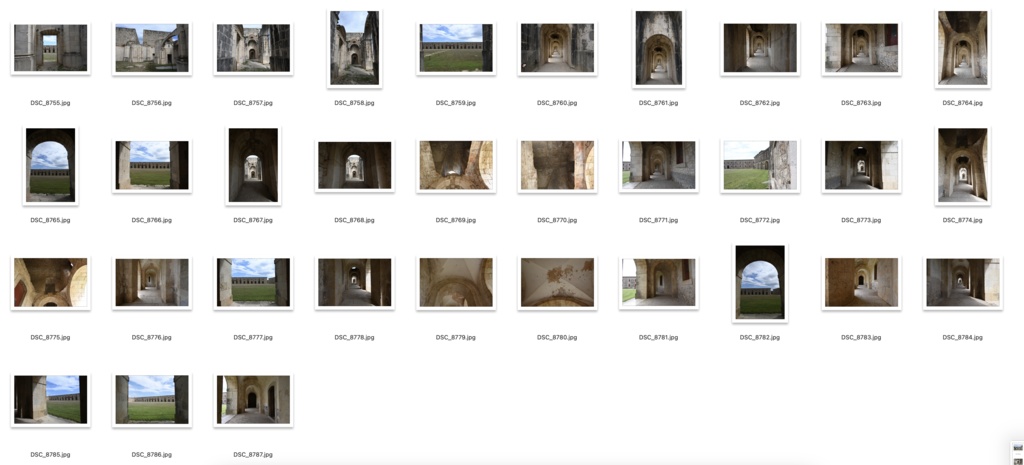This screenshot has width=1024, height=465.
Task: Select the DSC_8768.jpg thumbnail
Action: click(354, 165)
